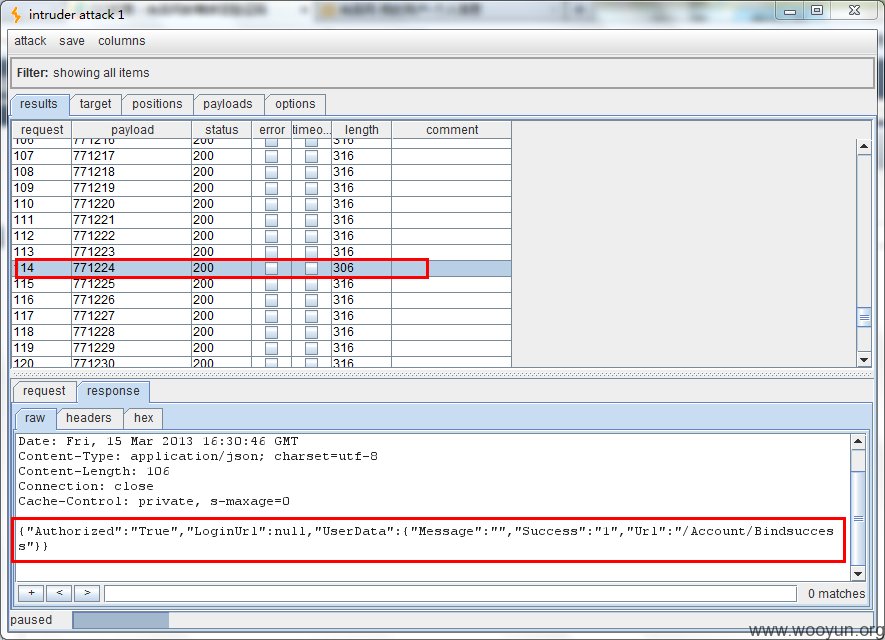The width and height of the screenshot is (885, 640).
Task: Maximize the intruder attack window
Action: [x=817, y=11]
